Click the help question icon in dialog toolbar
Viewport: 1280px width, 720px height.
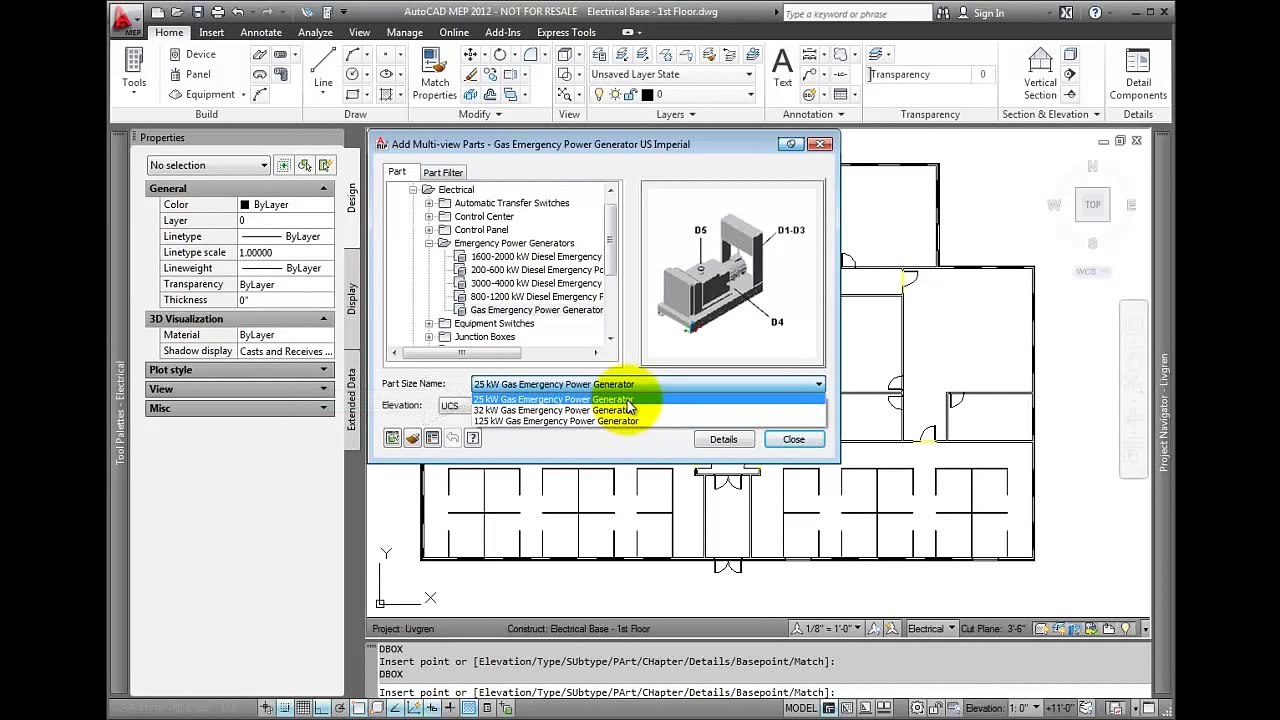(473, 438)
